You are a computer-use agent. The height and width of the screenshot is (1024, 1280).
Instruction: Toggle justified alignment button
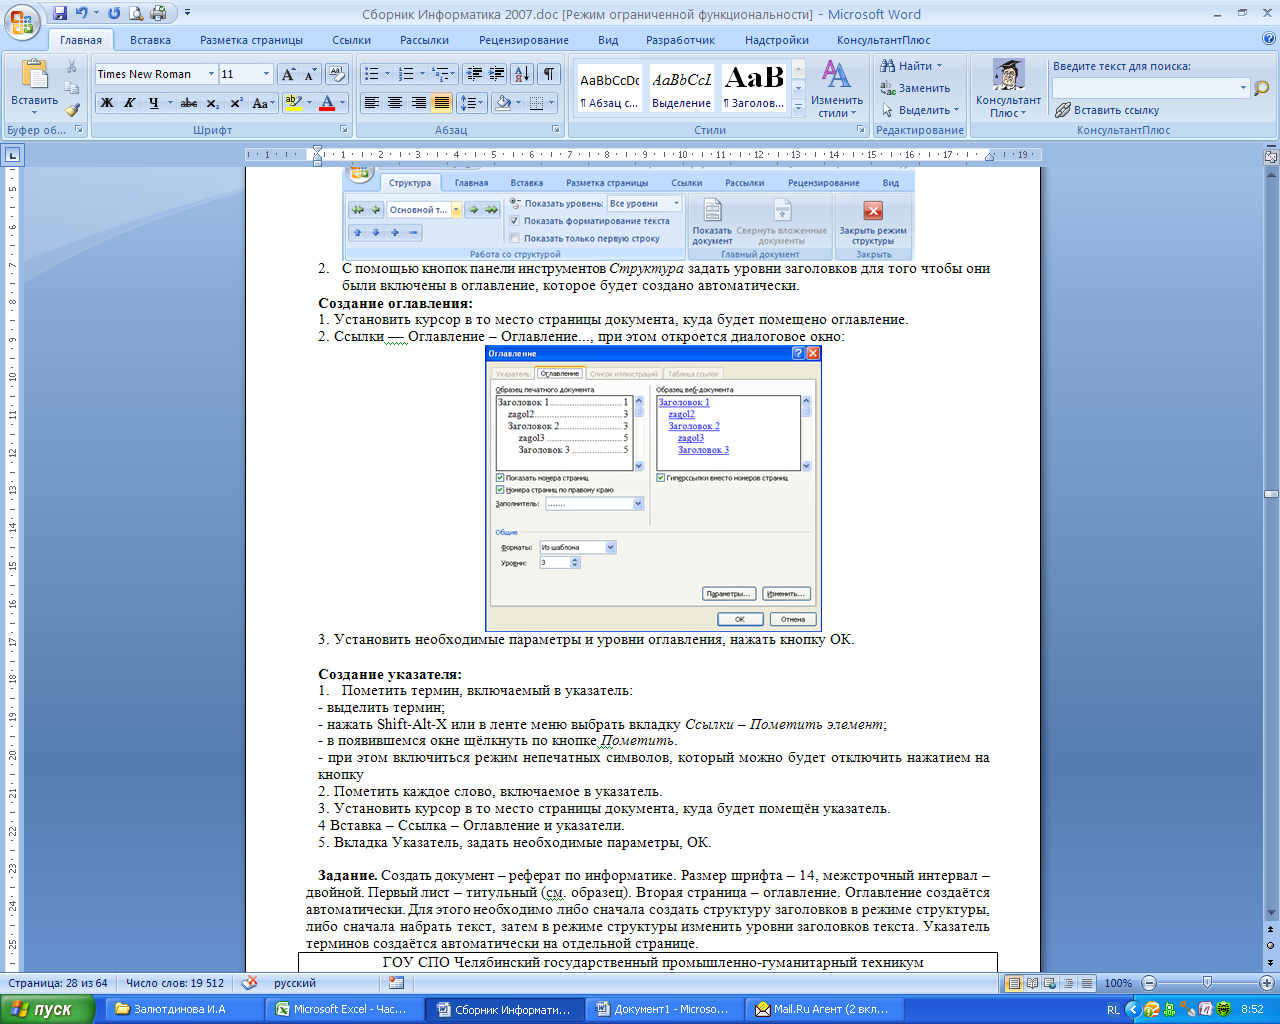coord(441,103)
